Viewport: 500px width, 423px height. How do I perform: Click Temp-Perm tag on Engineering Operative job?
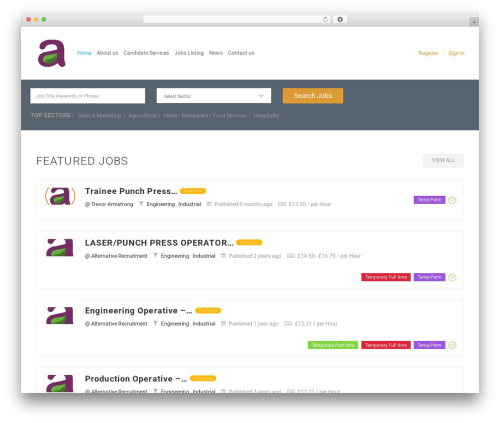tap(429, 345)
